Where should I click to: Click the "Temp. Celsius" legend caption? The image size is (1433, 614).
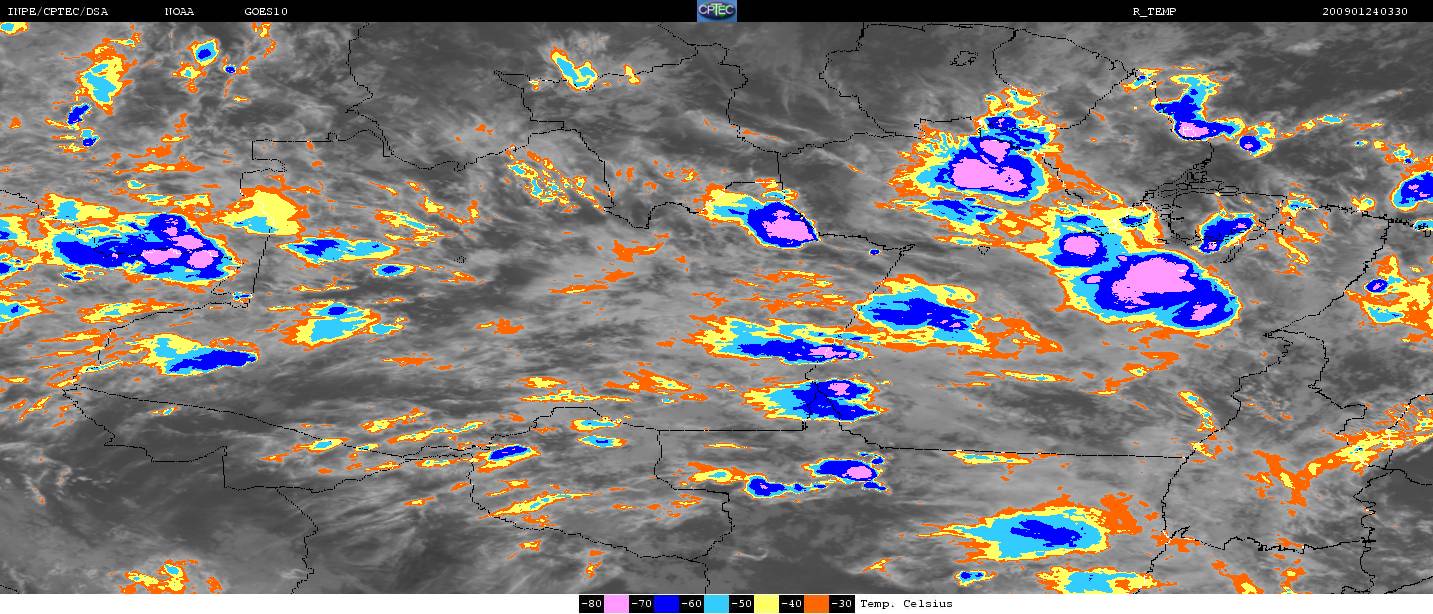(906, 604)
